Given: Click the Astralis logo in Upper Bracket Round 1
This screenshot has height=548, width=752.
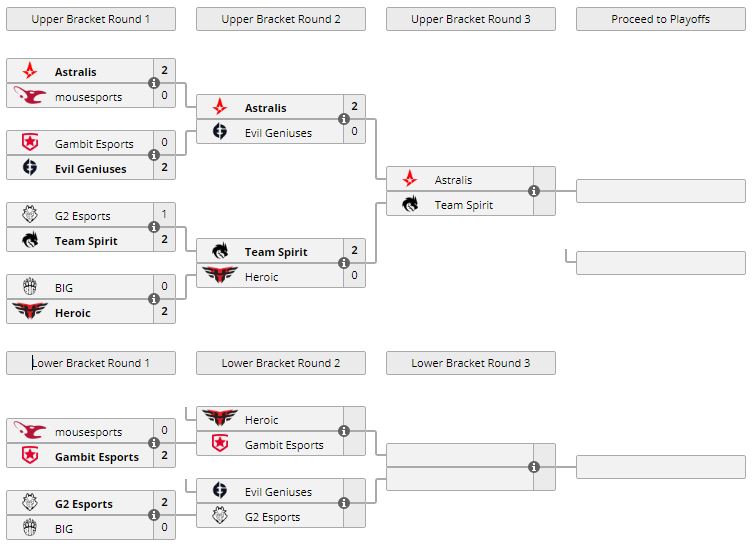Looking at the screenshot, I should click(30, 71).
